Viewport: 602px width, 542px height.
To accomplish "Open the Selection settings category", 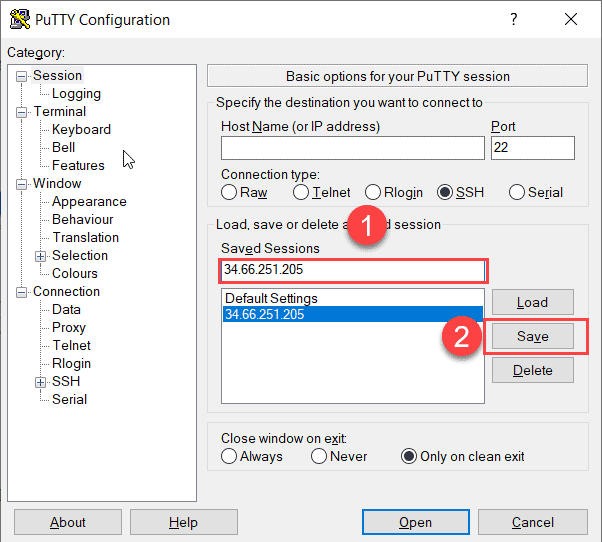I will [80, 256].
